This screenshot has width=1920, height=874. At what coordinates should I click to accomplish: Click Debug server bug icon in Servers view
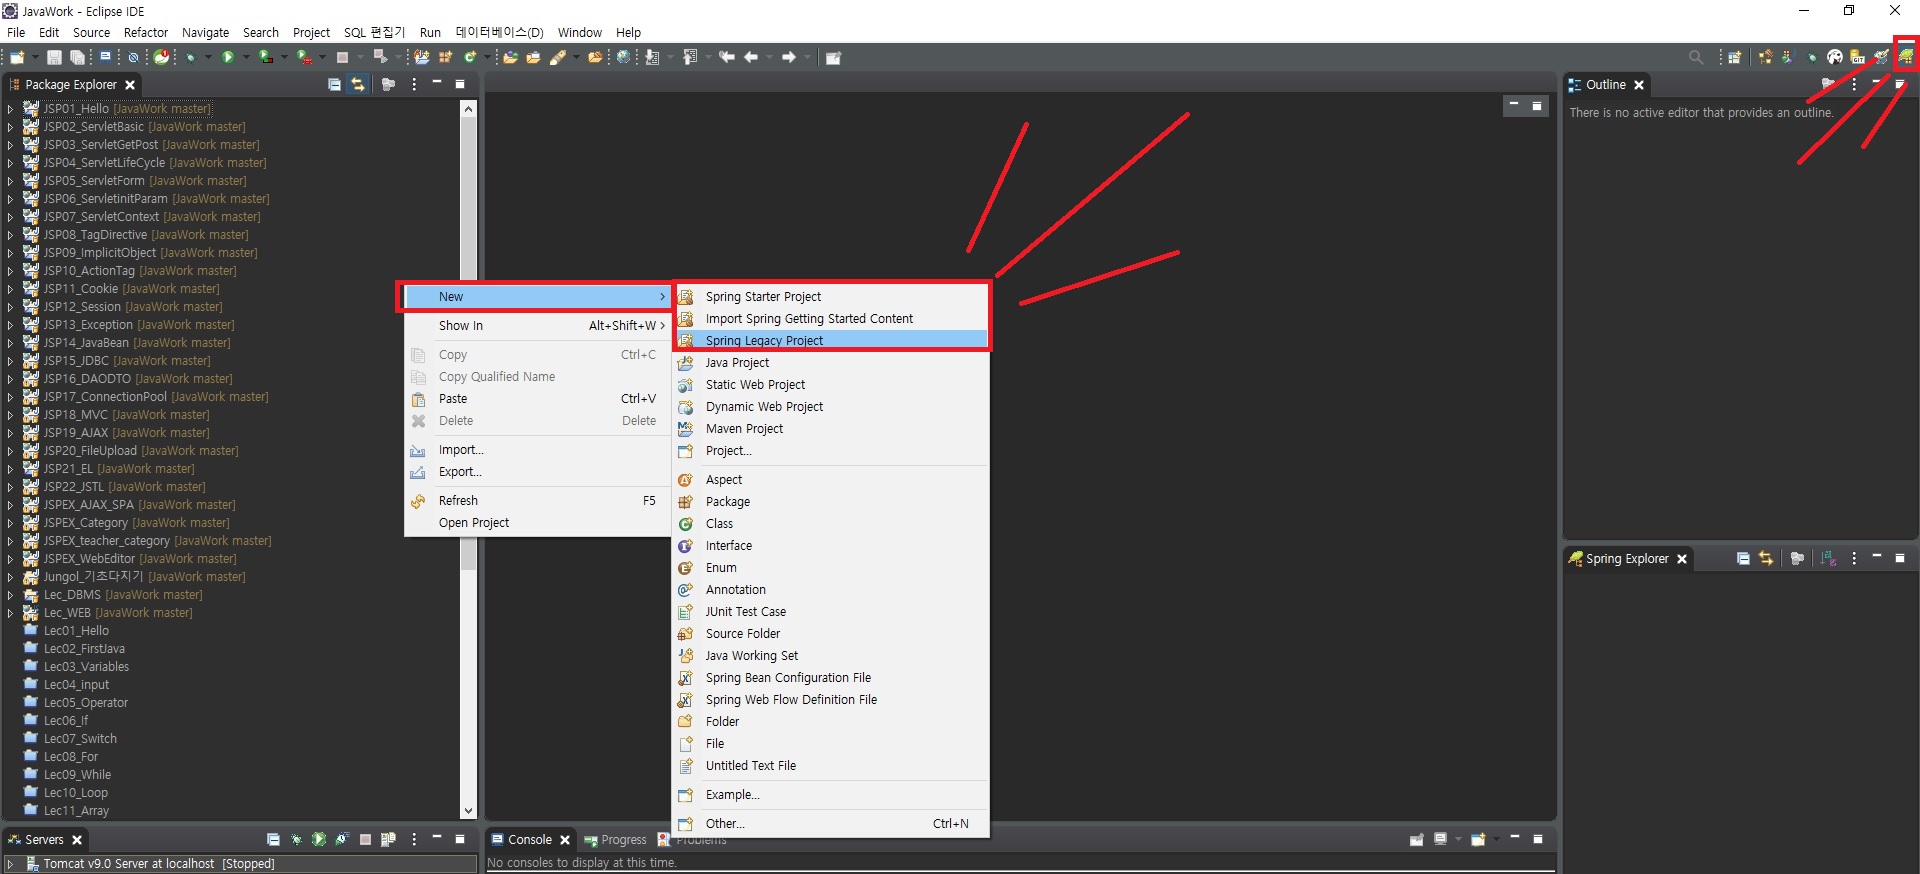pyautogui.click(x=296, y=839)
